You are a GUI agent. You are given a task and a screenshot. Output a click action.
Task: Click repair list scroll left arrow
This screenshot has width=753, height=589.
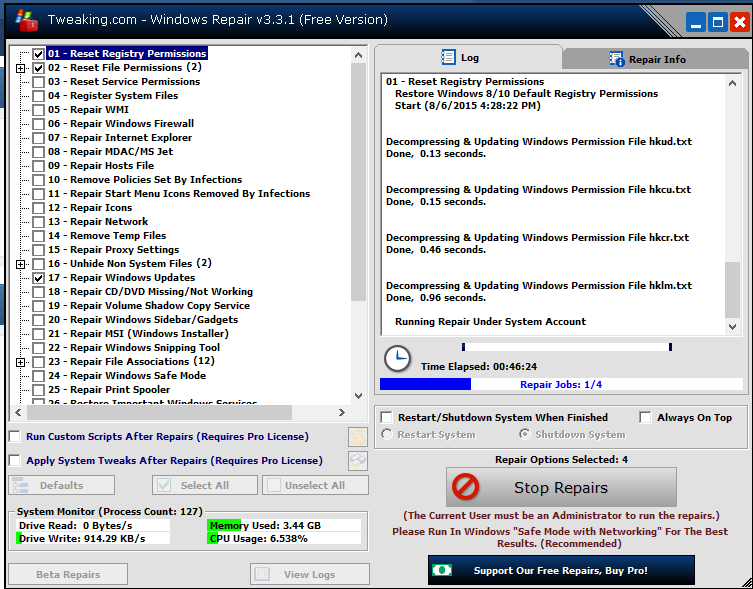point(18,412)
